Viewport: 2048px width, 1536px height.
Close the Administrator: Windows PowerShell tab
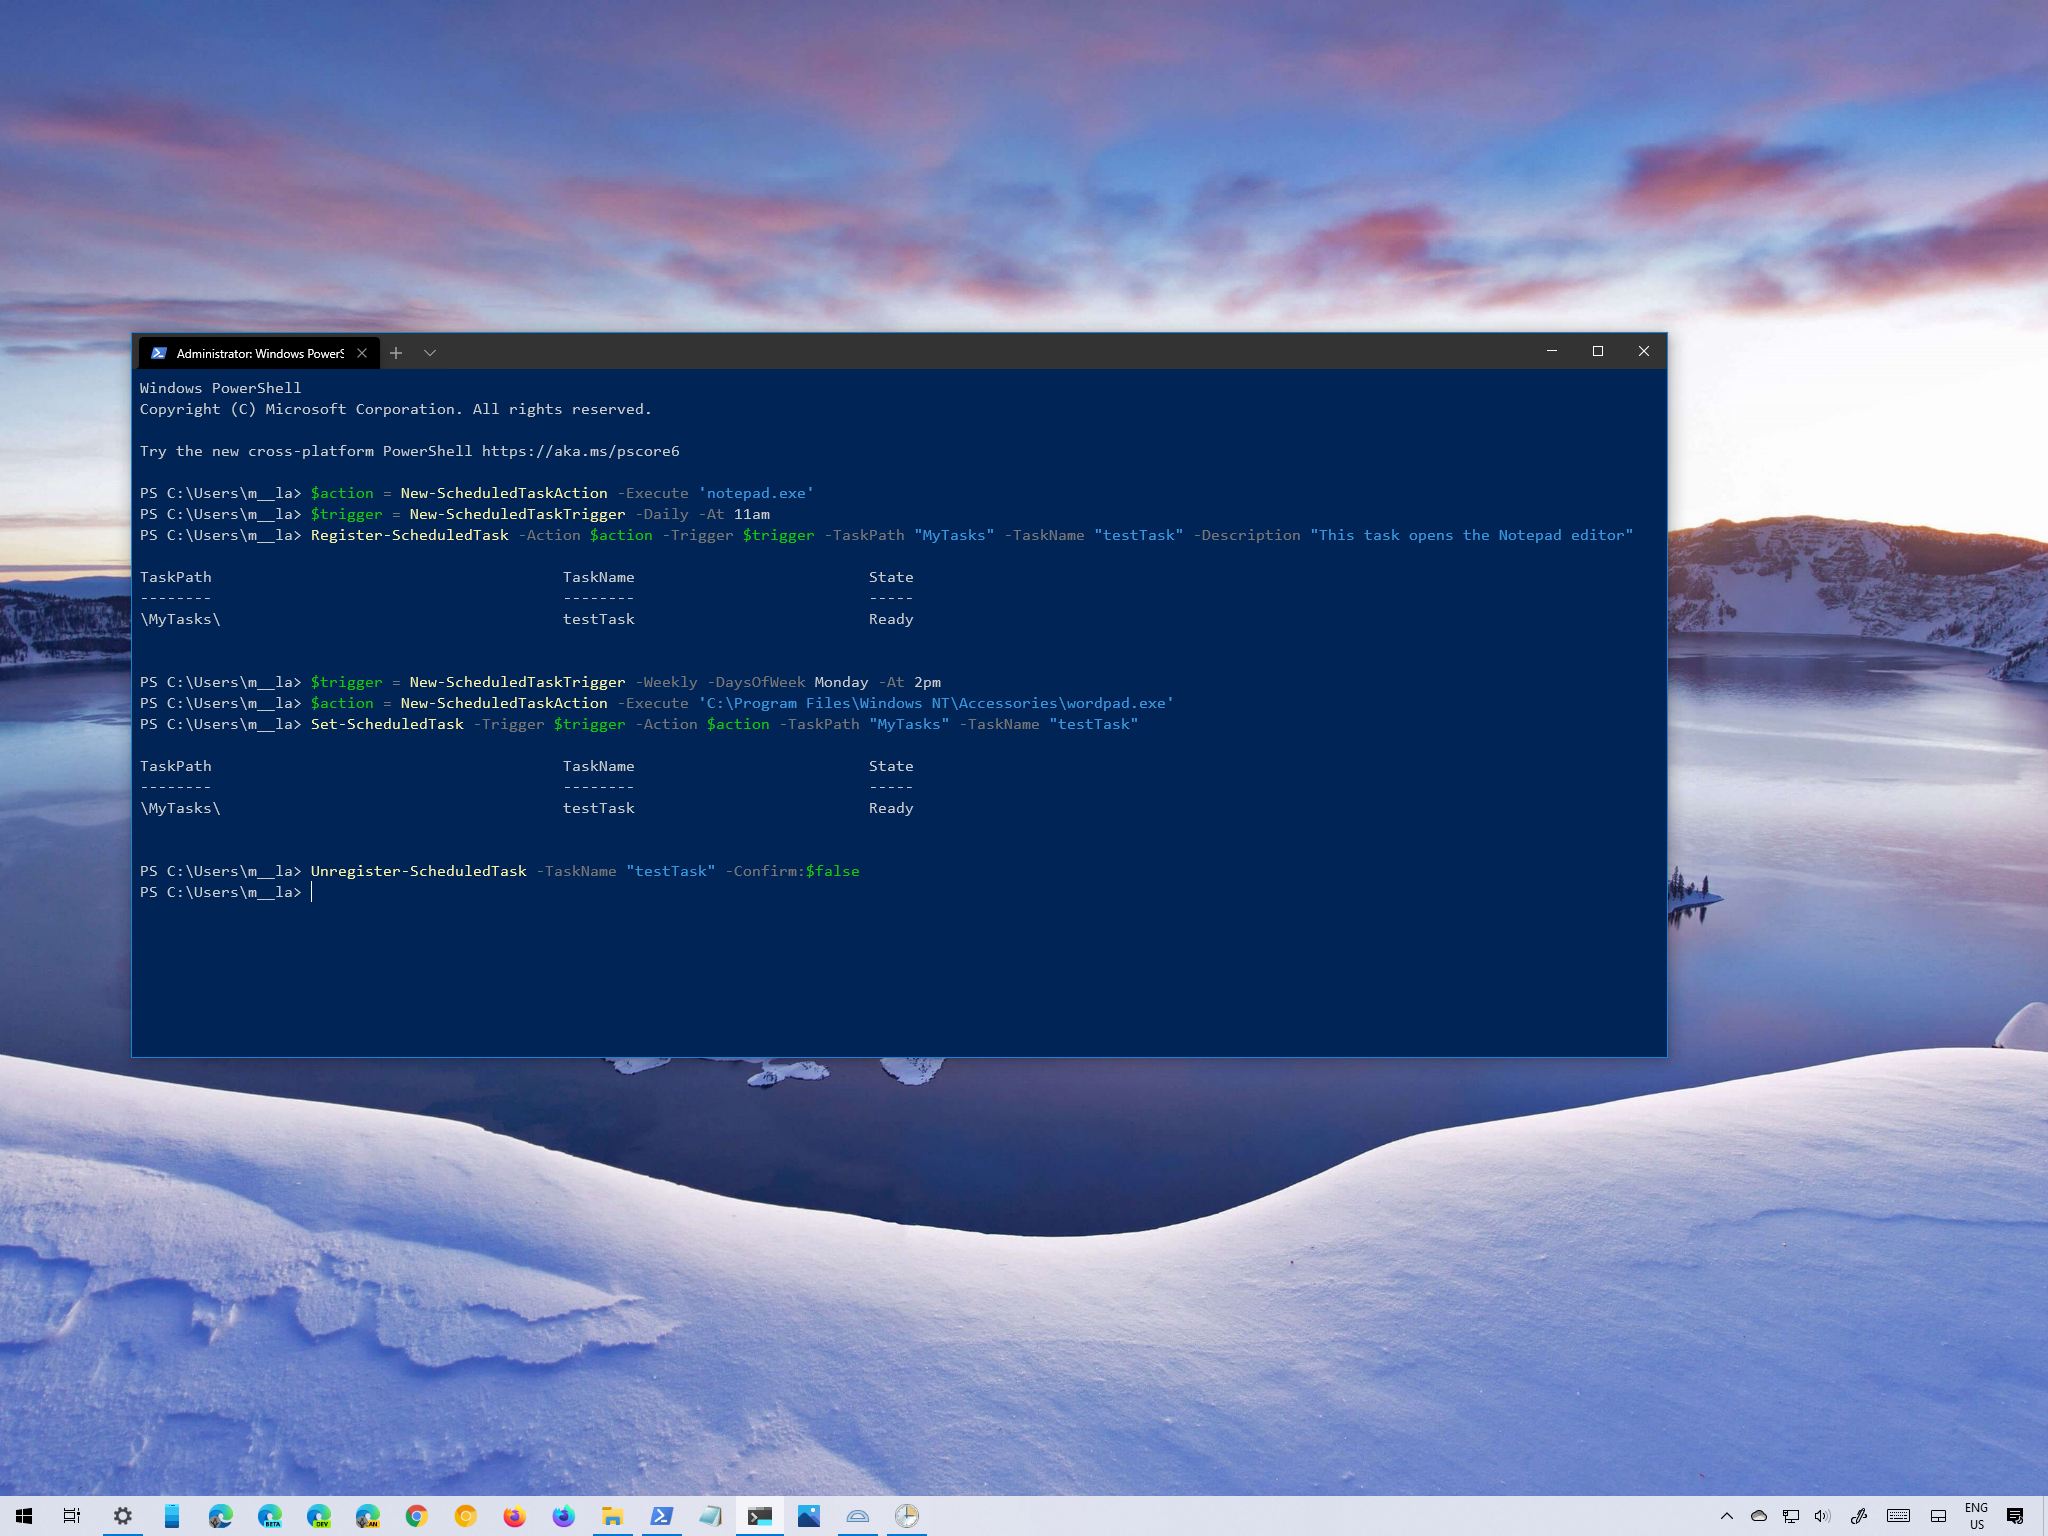(362, 353)
